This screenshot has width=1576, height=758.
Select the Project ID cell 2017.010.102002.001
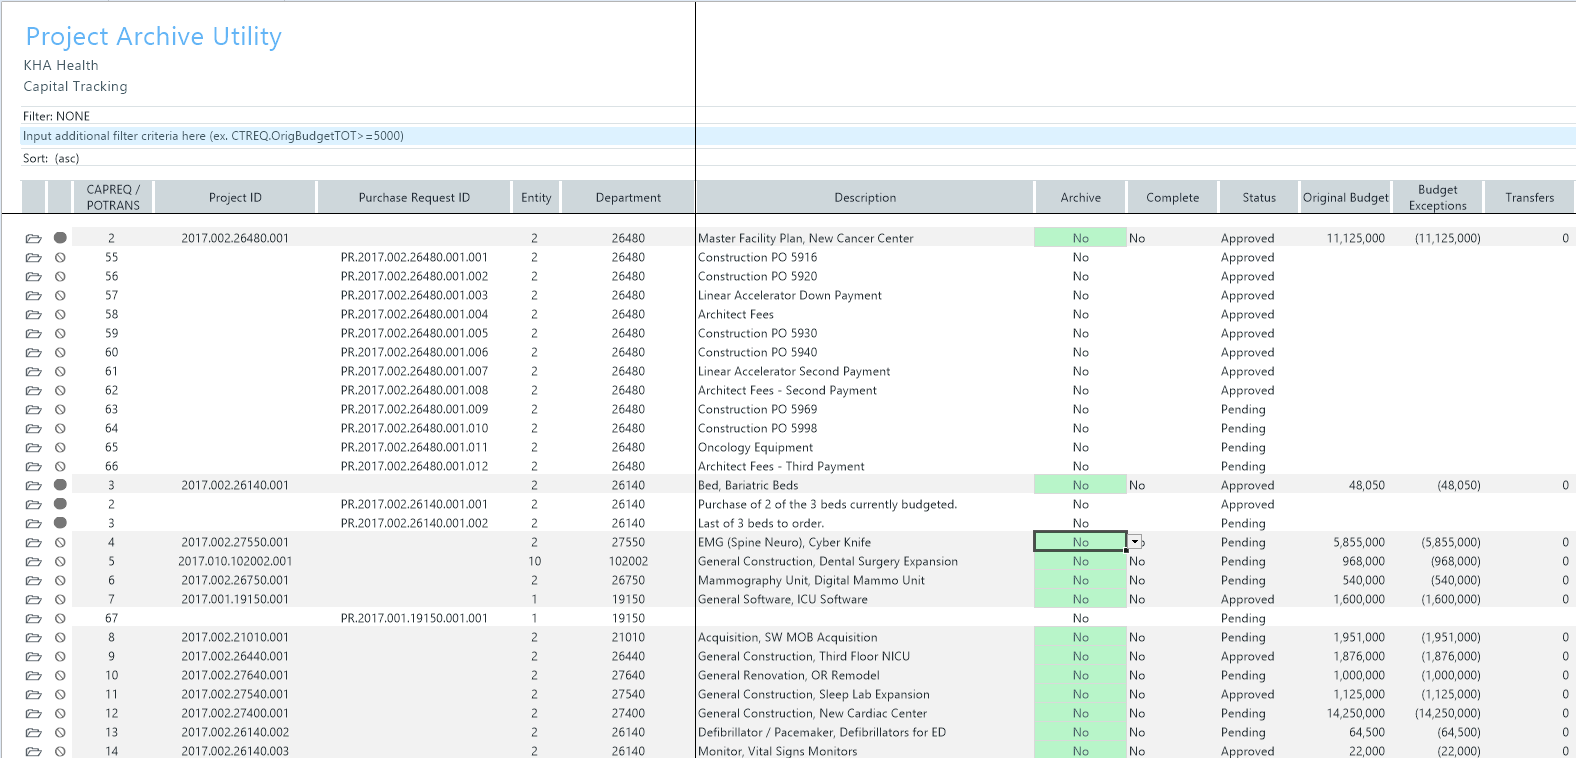point(235,561)
